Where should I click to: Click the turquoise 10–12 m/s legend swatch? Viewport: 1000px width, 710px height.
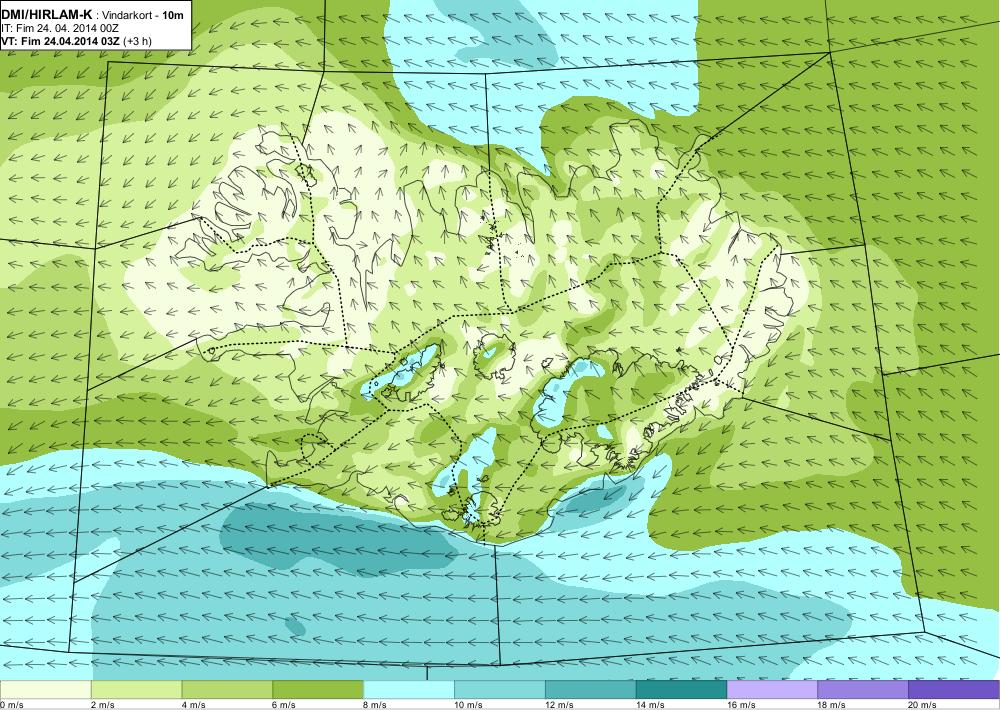tap(500, 690)
